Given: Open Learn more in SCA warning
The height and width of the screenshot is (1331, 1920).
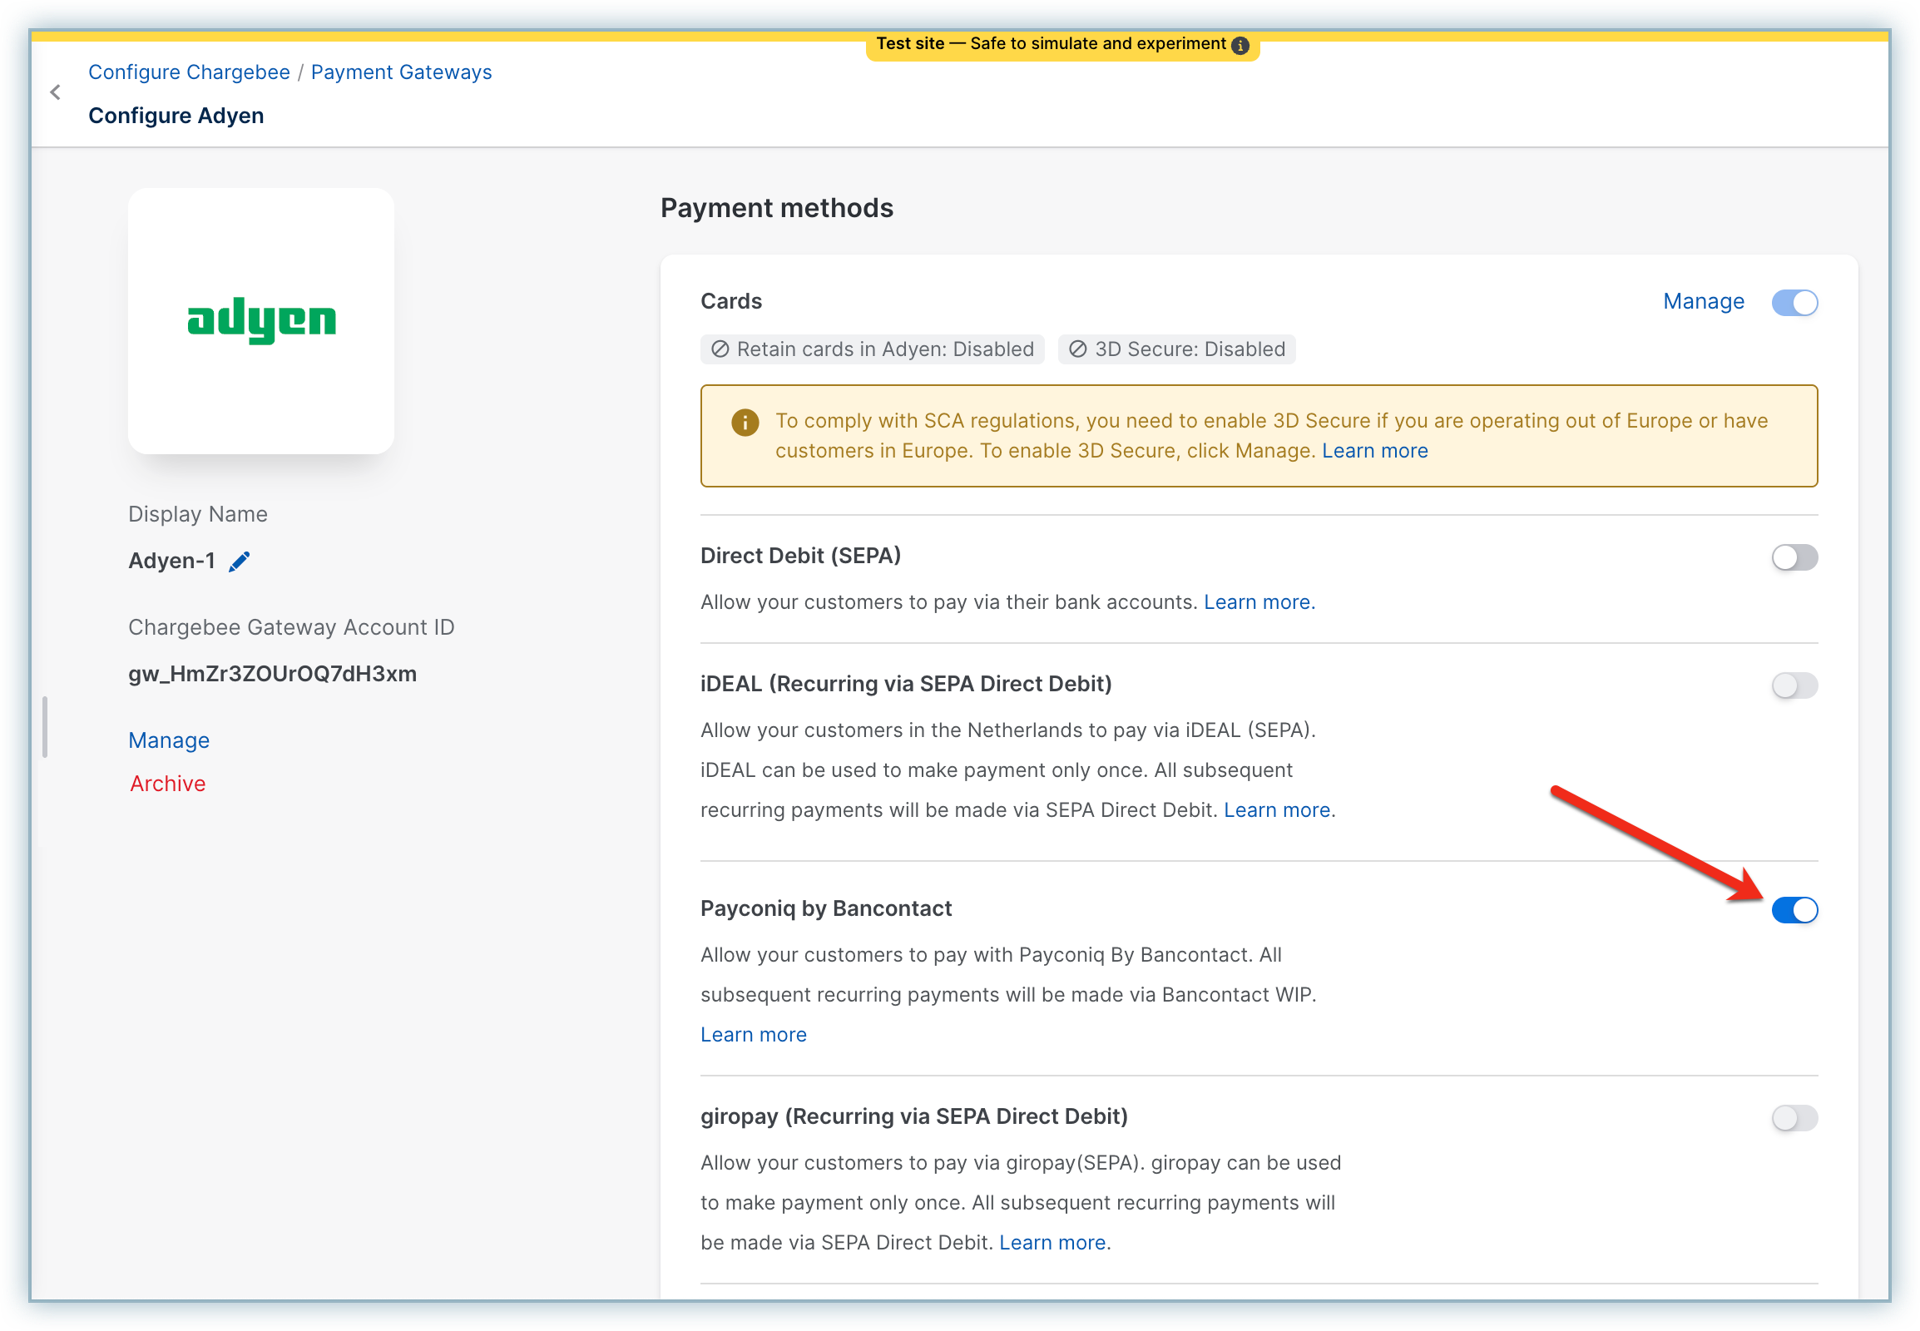Looking at the screenshot, I should coord(1374,451).
